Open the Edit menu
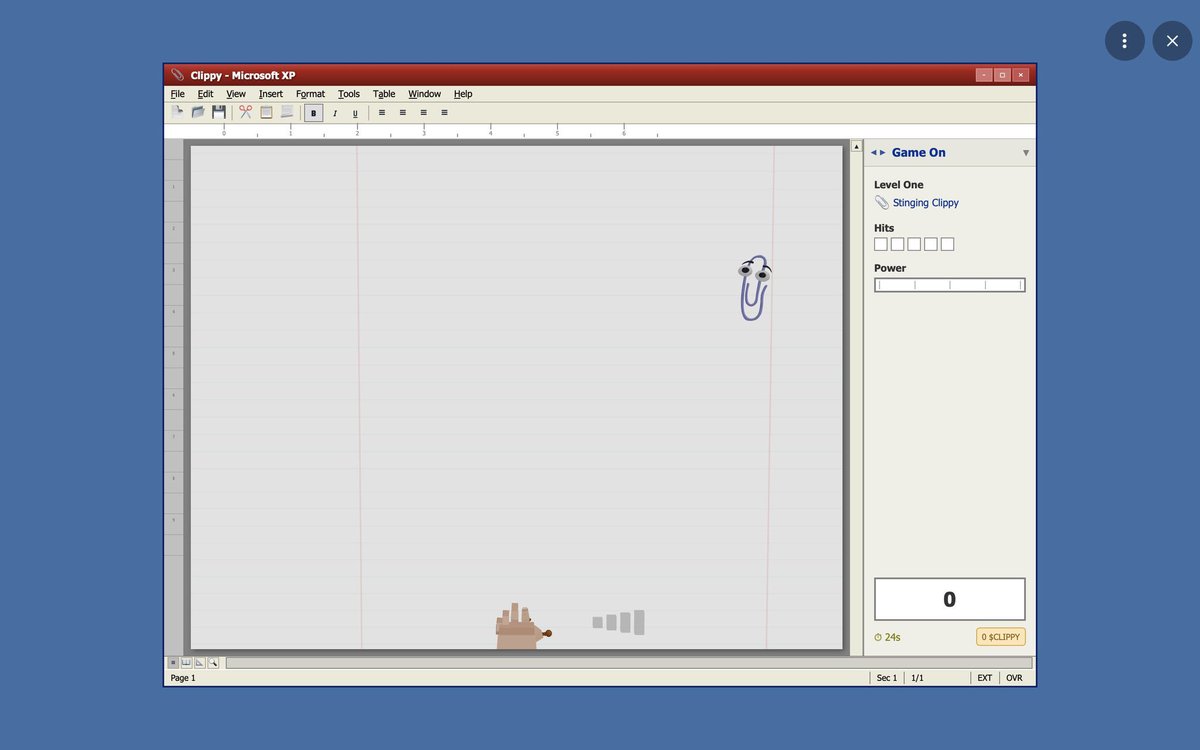 [x=205, y=94]
